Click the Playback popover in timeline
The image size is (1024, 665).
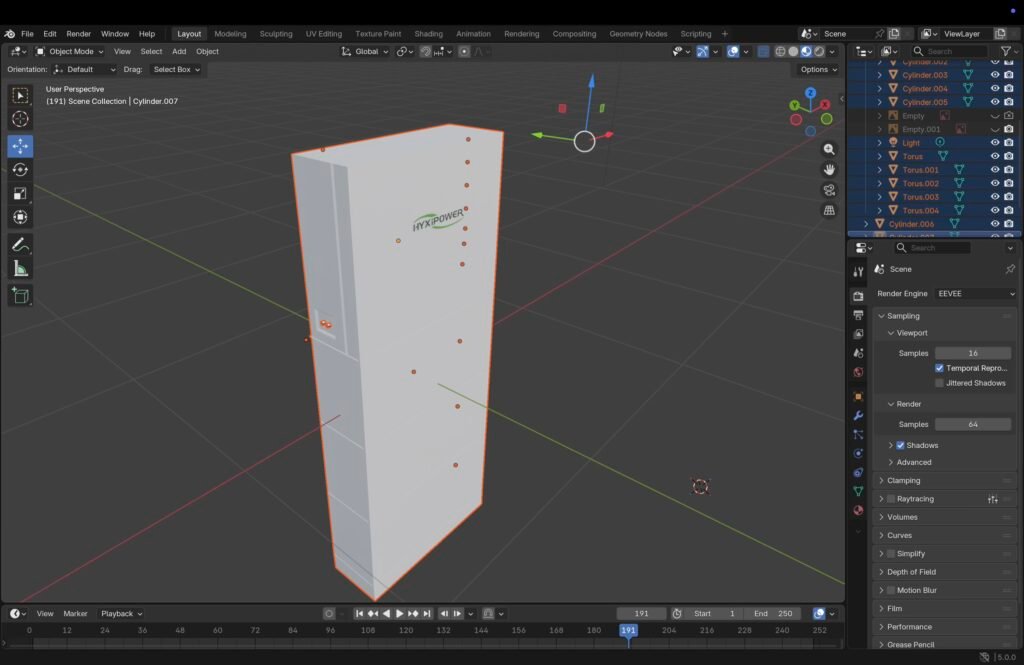point(121,613)
